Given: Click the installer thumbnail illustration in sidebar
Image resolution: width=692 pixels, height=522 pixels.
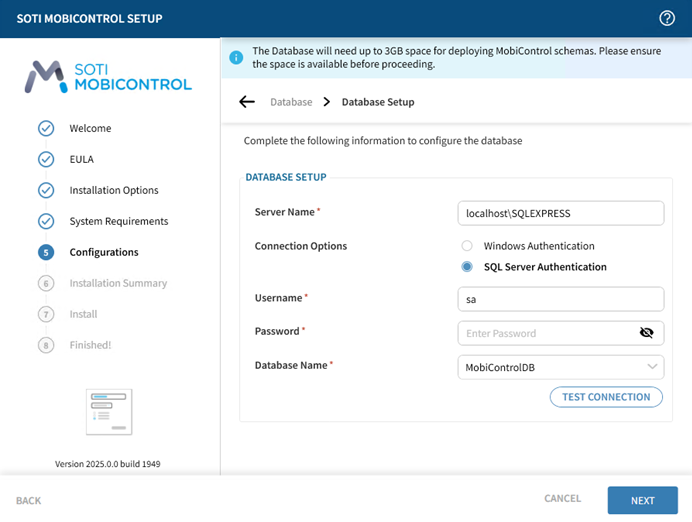Looking at the screenshot, I should tap(109, 411).
